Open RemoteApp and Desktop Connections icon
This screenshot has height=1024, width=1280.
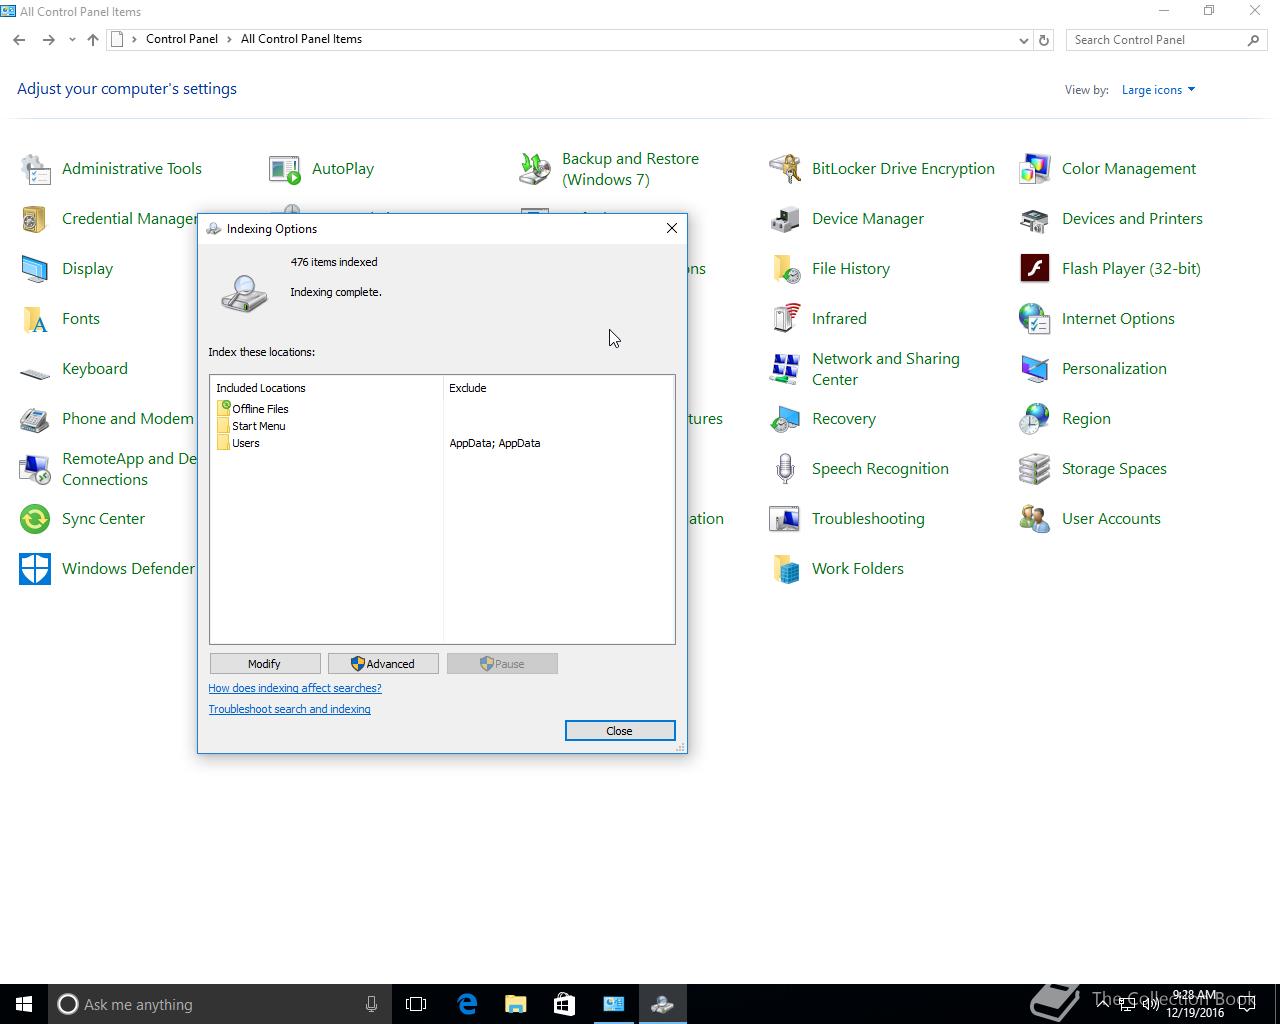coord(35,469)
